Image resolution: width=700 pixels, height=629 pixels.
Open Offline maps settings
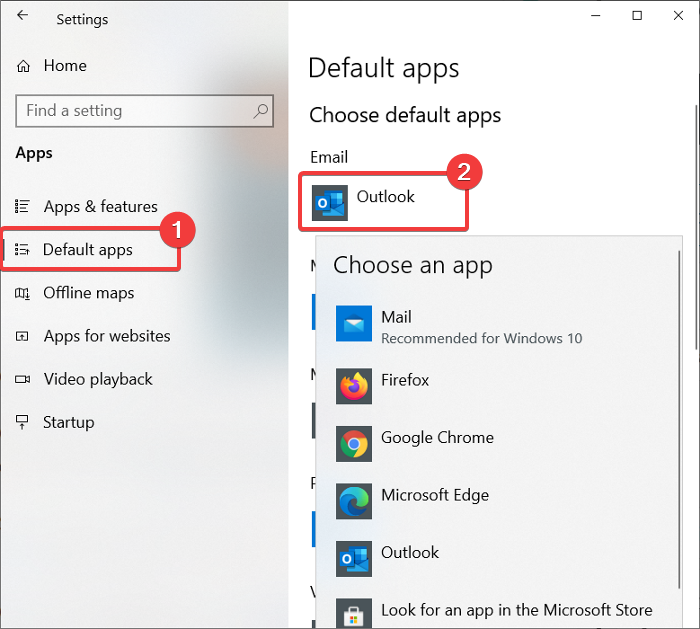(88, 293)
